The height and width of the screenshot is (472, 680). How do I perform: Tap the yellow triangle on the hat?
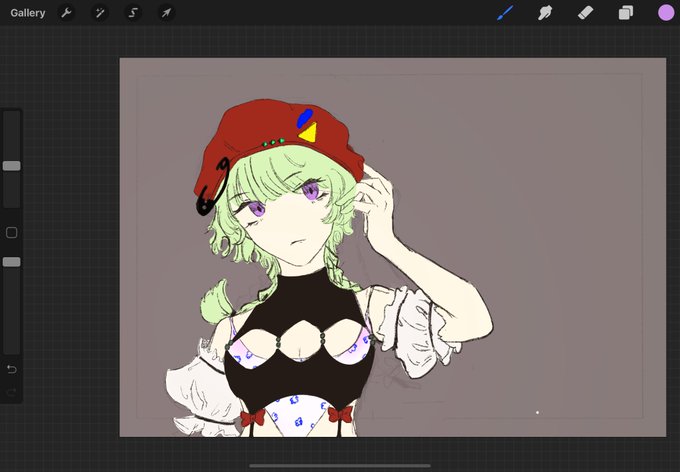[309, 133]
